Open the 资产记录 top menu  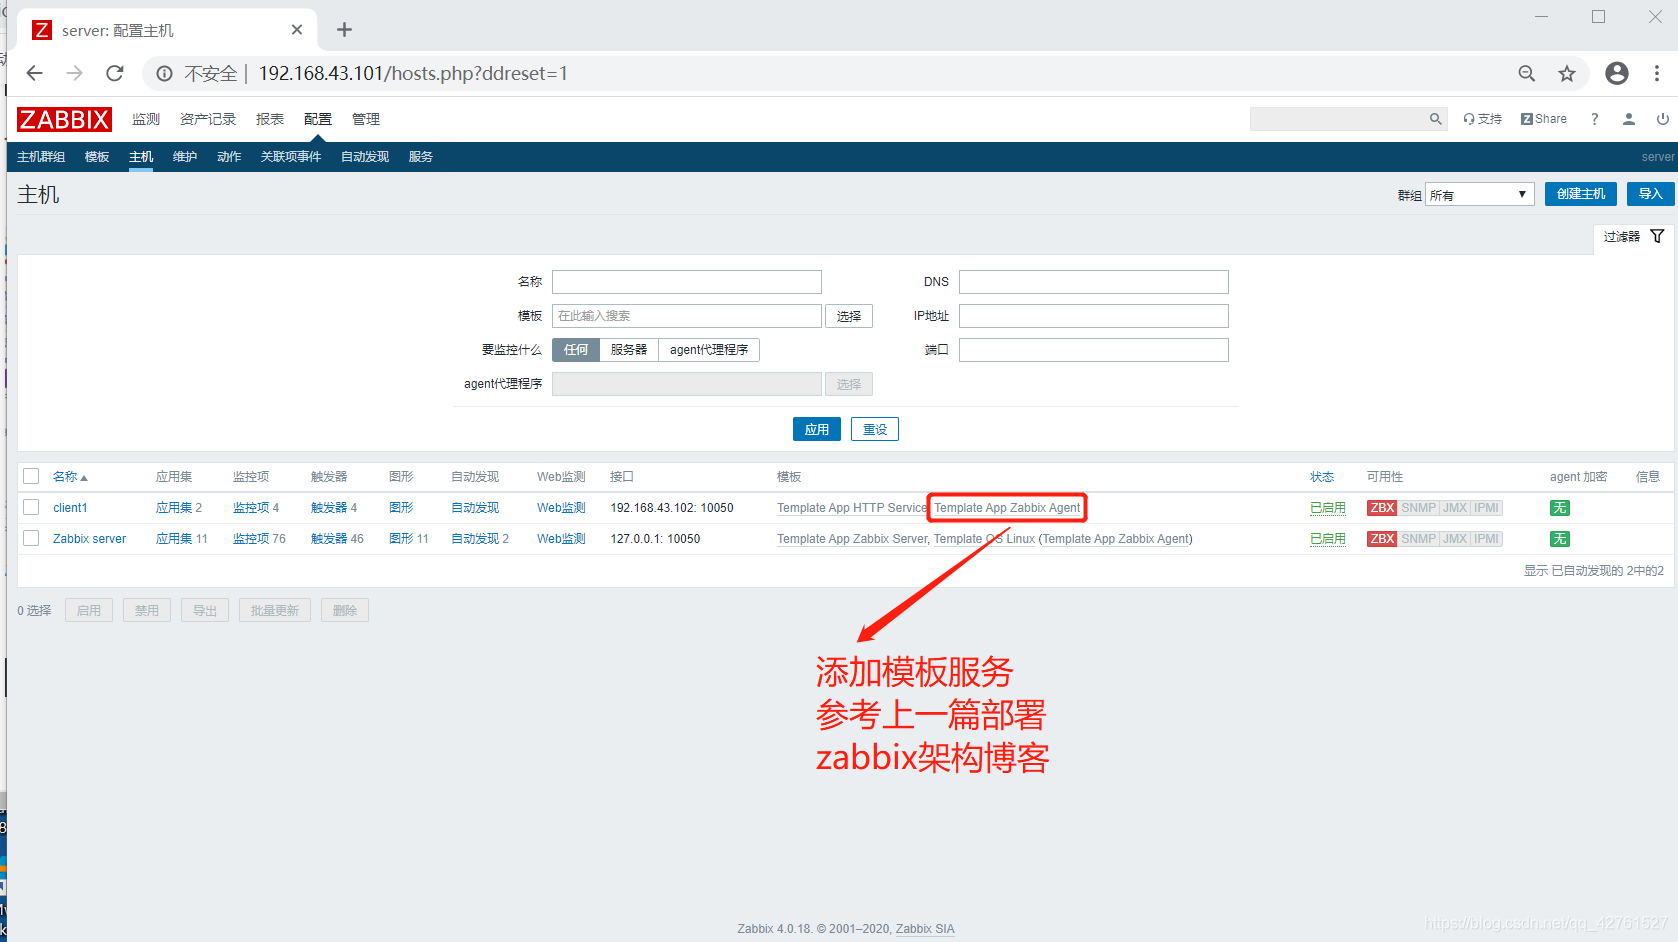click(x=208, y=119)
